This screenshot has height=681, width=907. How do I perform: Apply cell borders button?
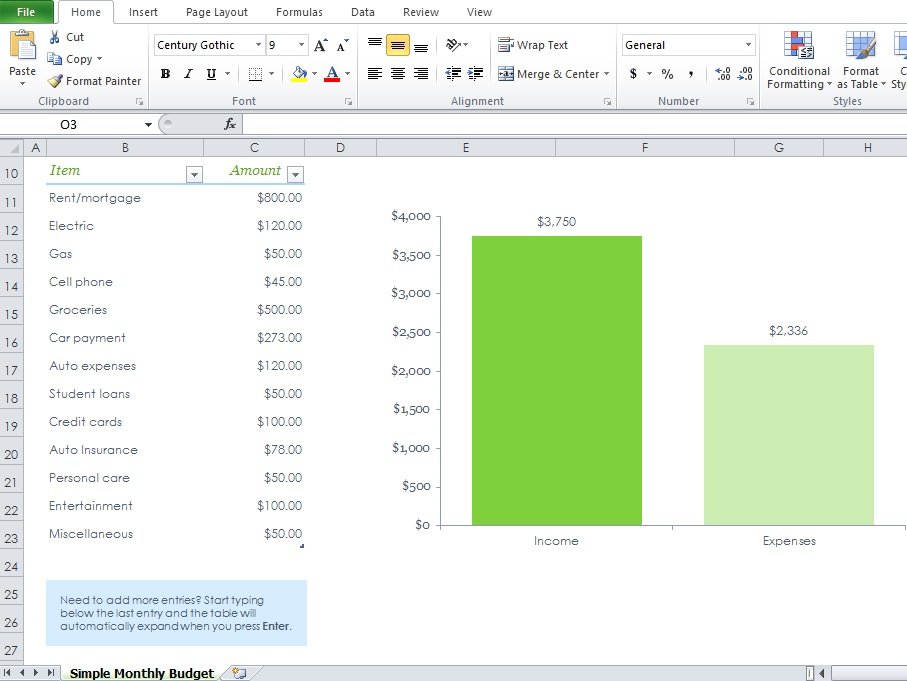pos(255,73)
